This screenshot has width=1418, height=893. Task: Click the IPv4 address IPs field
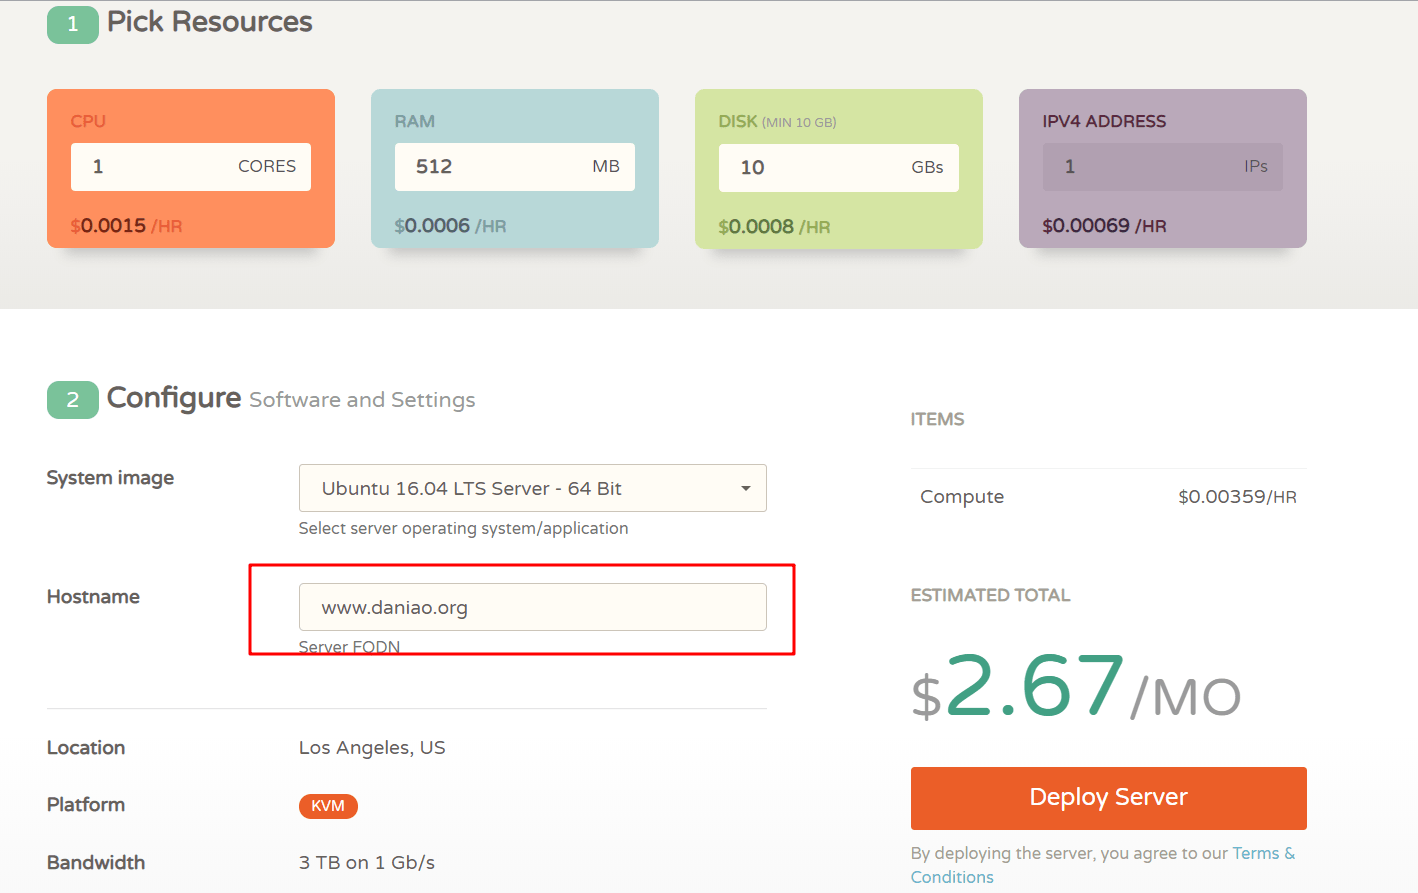click(1163, 167)
